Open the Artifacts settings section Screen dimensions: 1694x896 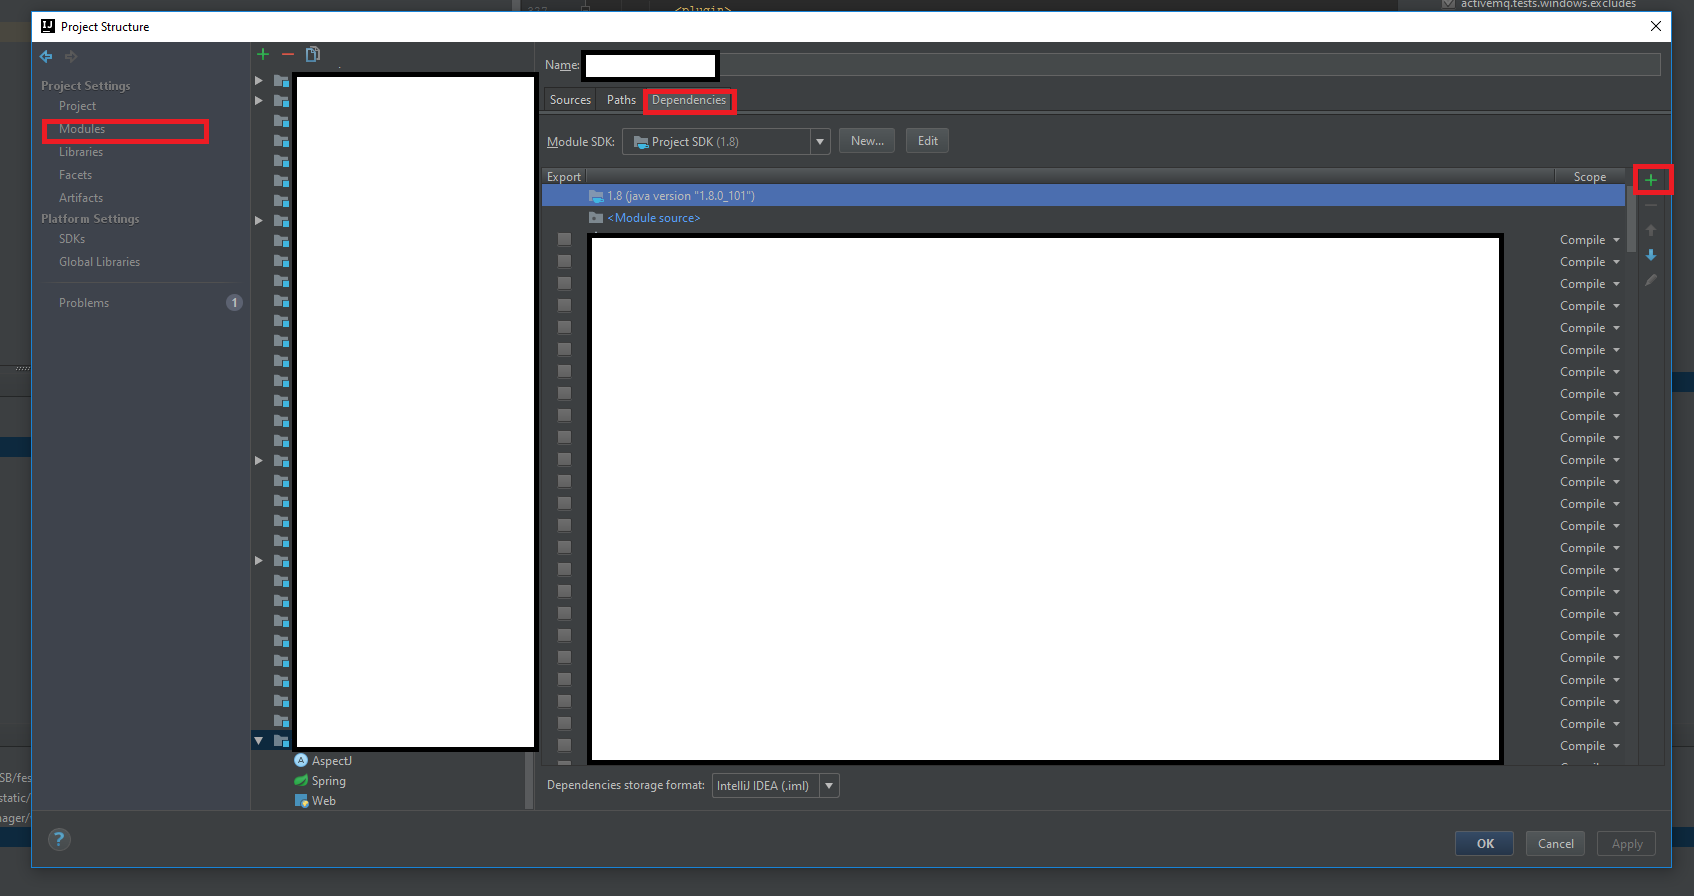point(81,198)
